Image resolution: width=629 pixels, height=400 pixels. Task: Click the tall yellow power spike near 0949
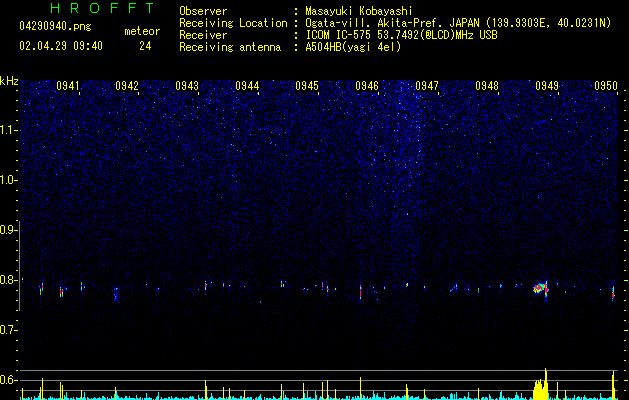pyautogui.click(x=546, y=384)
